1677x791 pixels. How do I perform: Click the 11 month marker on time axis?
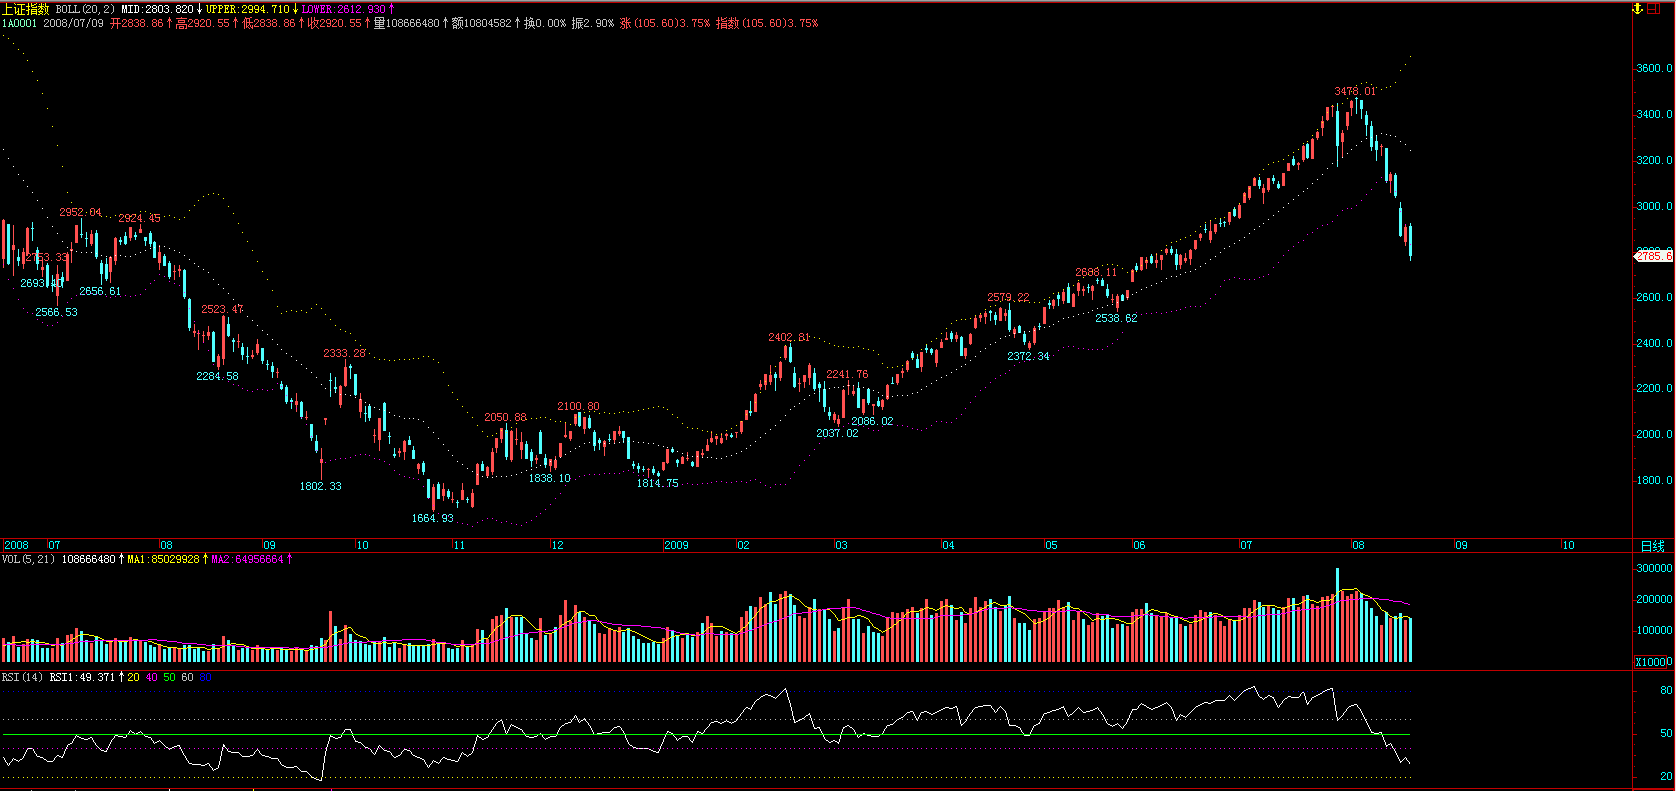pyautogui.click(x=459, y=546)
